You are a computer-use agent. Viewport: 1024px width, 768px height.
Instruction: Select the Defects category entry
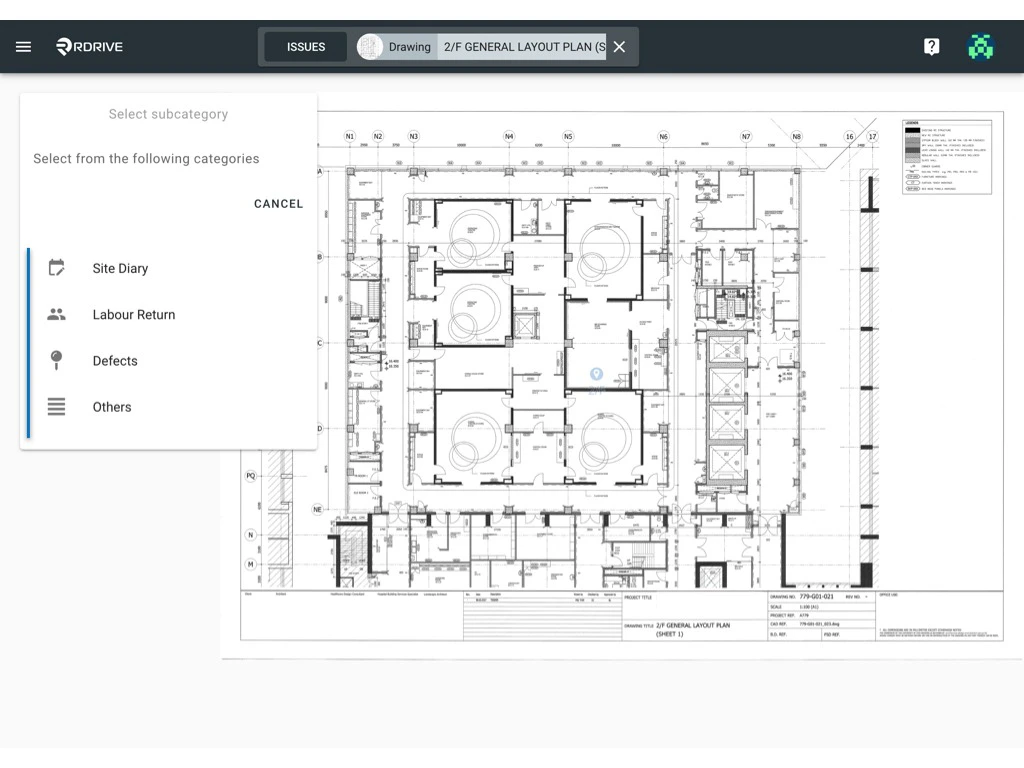pos(114,360)
